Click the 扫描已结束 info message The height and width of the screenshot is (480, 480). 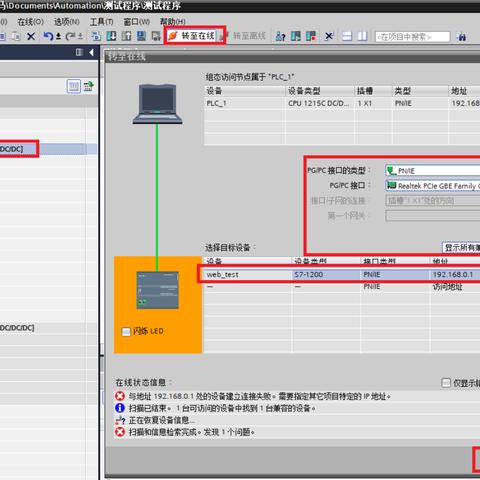tap(222, 408)
